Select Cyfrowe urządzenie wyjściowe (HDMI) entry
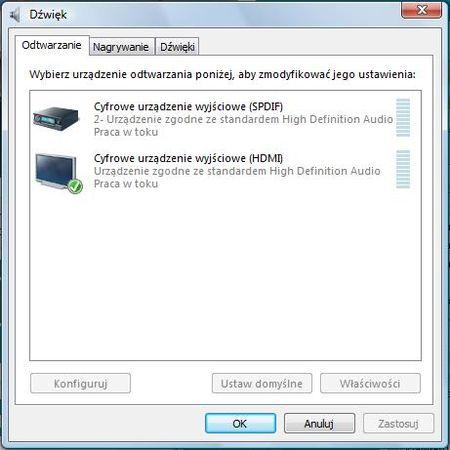This screenshot has height=450, width=450. (x=221, y=171)
